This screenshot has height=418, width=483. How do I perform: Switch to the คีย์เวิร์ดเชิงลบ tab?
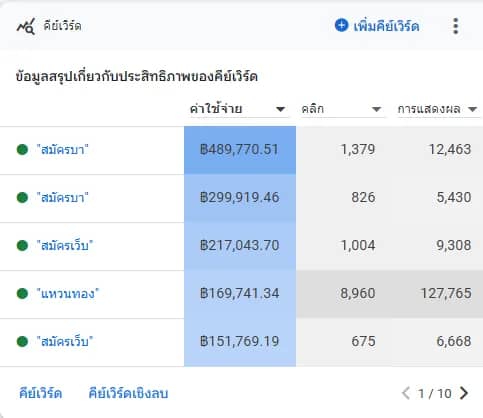[128, 393]
